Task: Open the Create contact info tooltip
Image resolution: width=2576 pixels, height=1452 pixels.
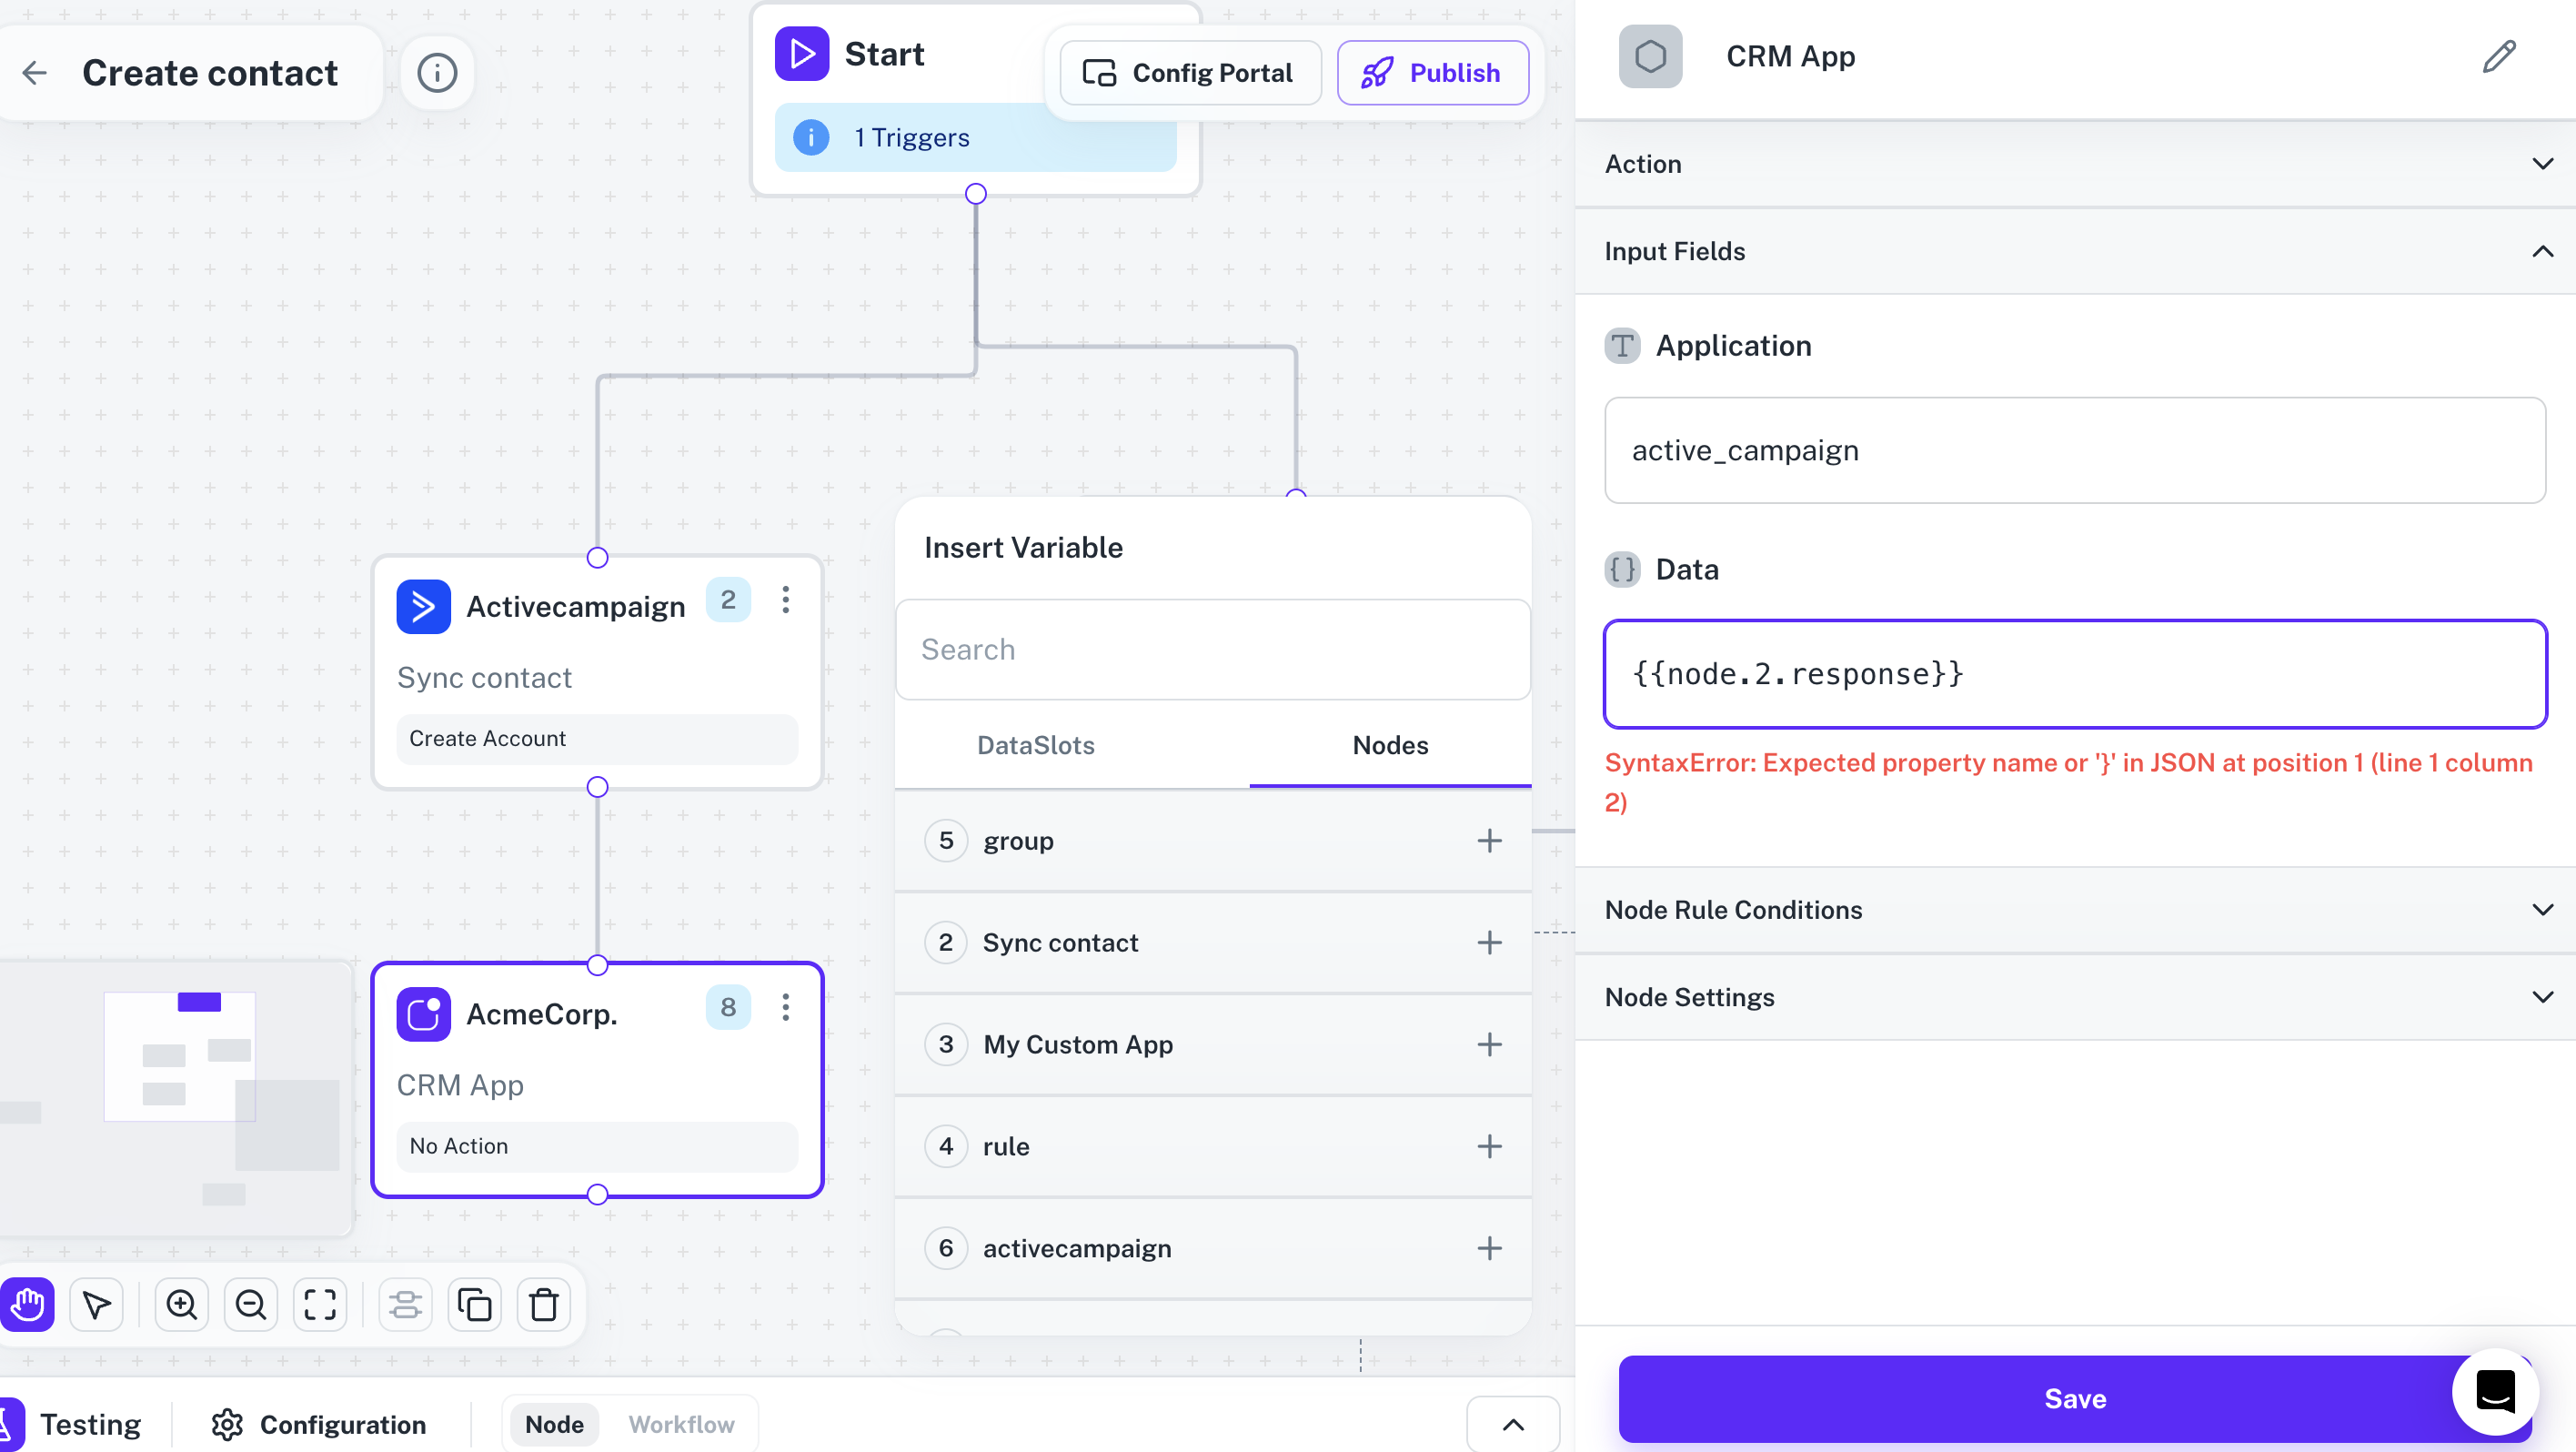Action: [x=437, y=72]
